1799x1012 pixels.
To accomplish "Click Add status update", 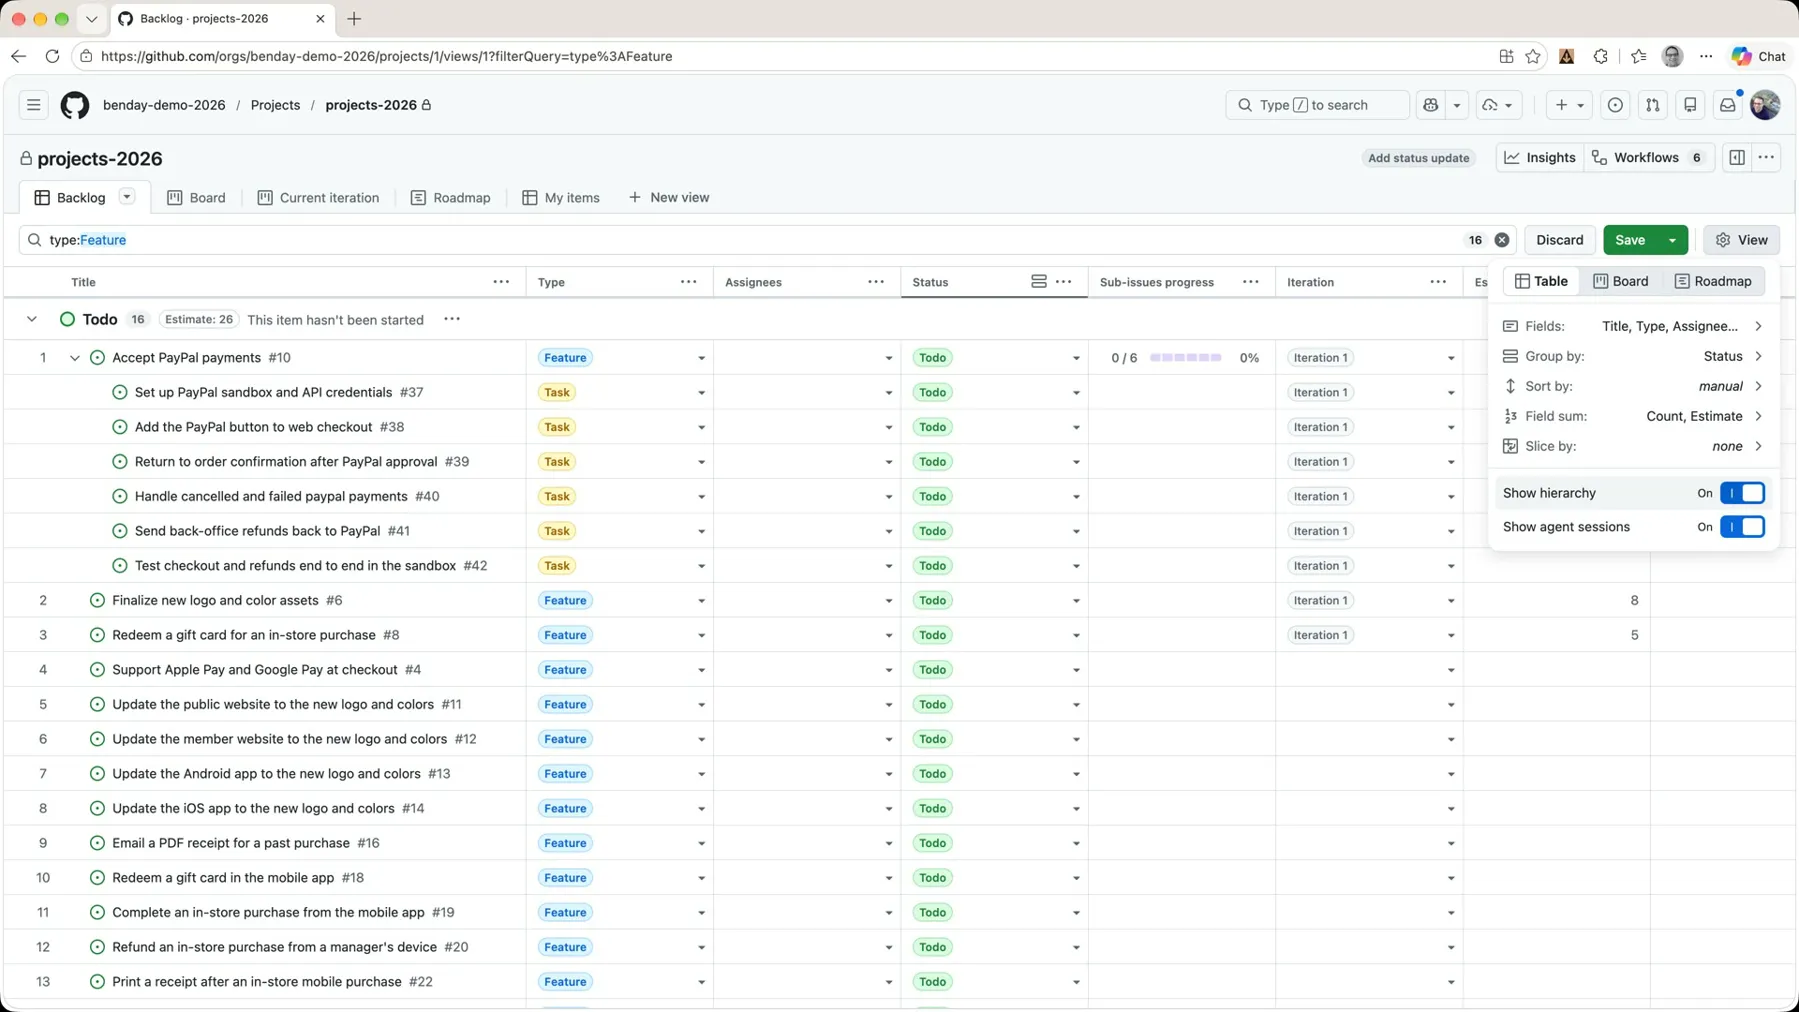I will tap(1418, 158).
